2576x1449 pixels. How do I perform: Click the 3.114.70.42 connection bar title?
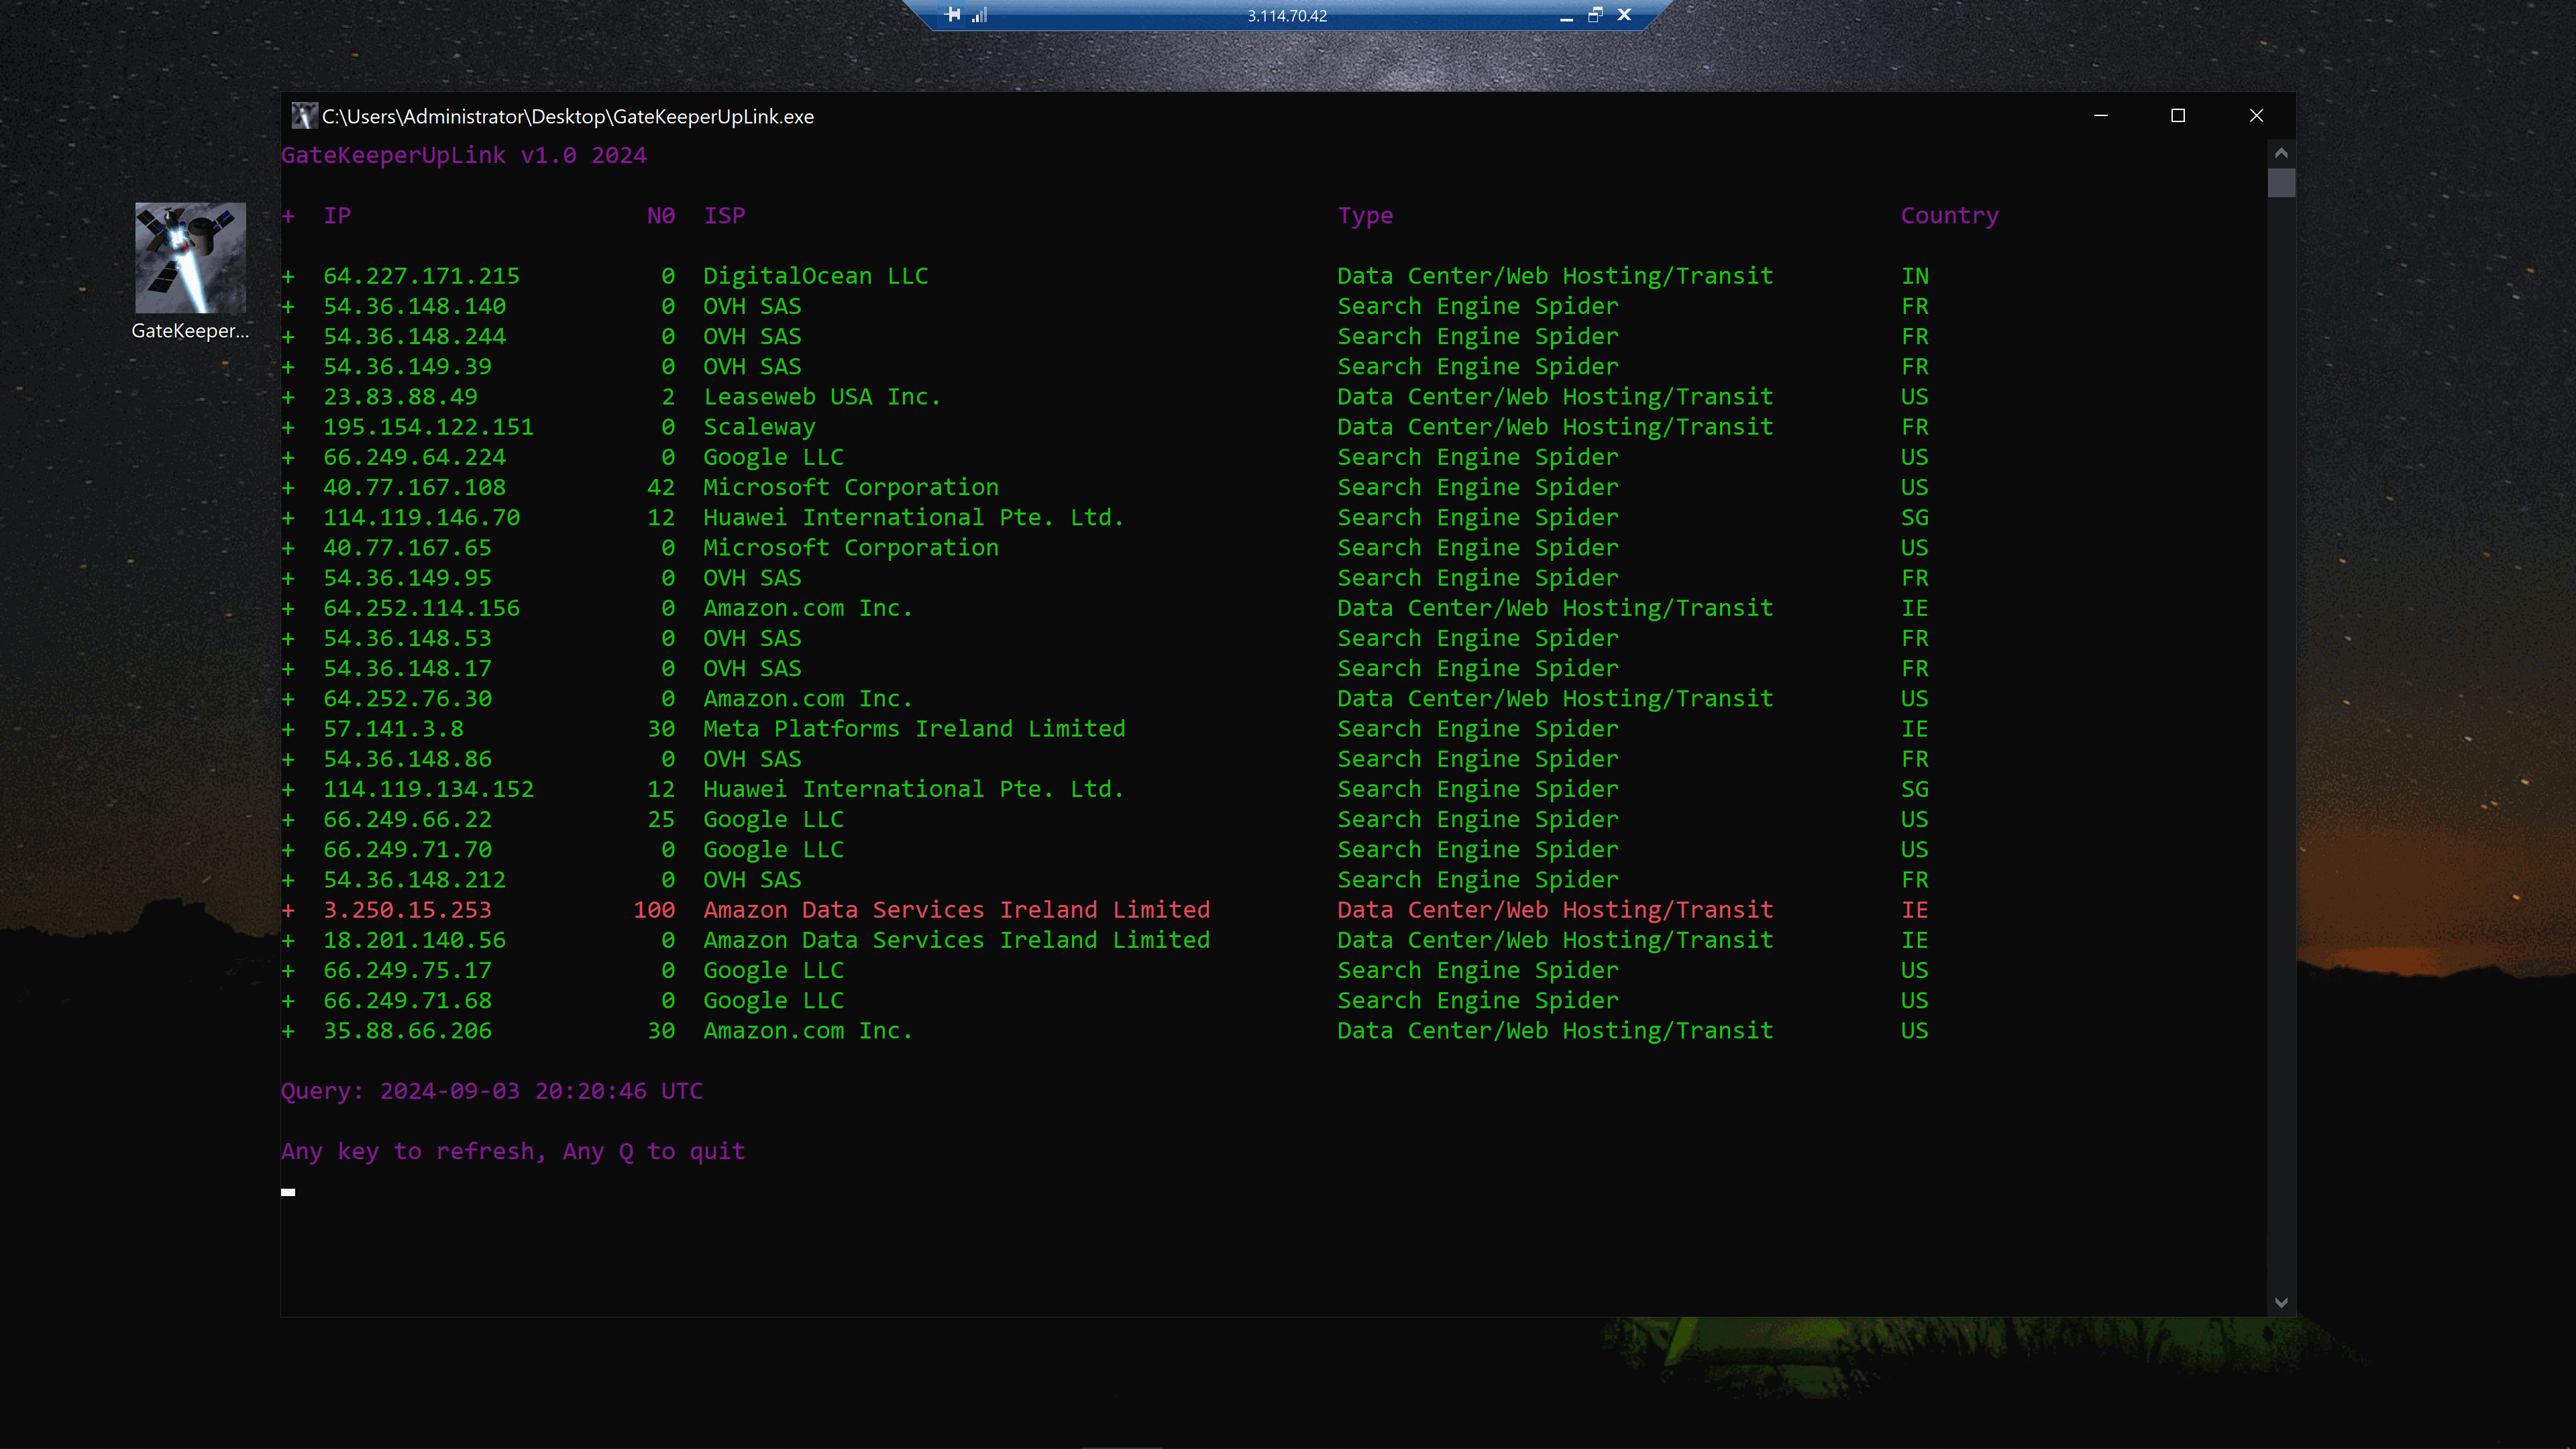pyautogui.click(x=1287, y=16)
